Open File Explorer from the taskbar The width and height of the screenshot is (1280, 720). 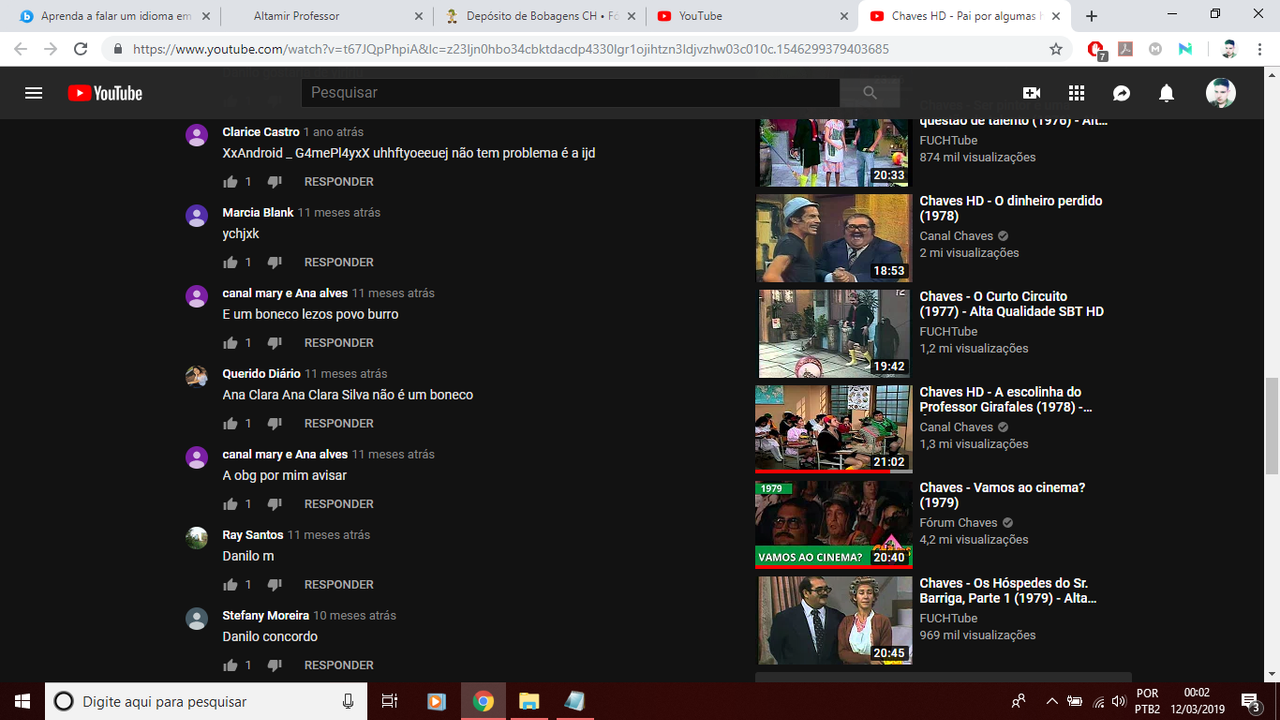[529, 701]
